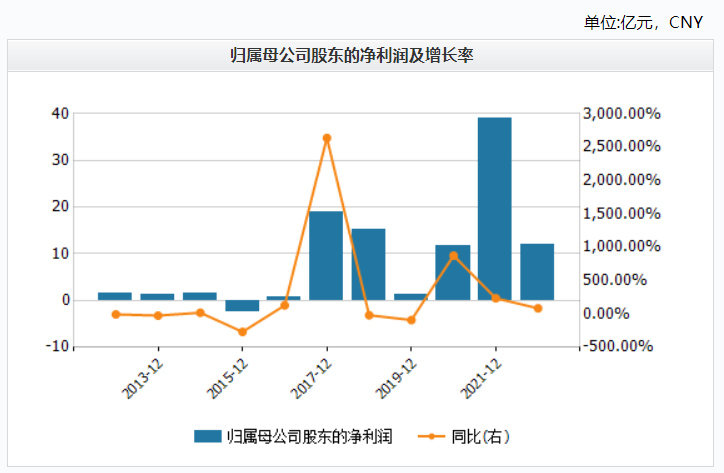The height and width of the screenshot is (473, 724).
Task: Select the final orange data point on the line
Action: 537,308
